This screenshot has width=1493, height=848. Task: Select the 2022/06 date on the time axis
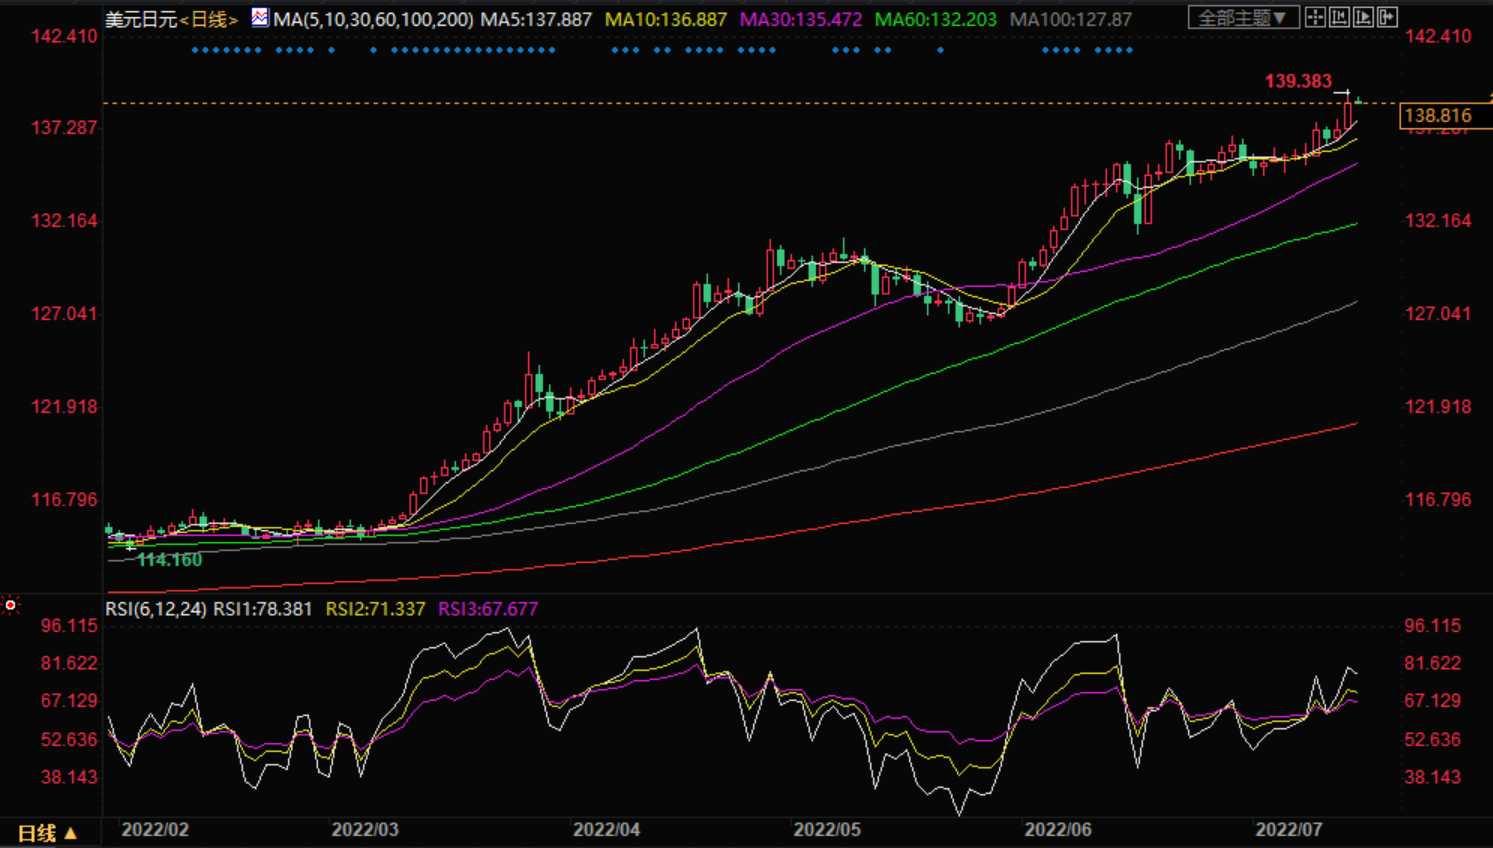click(x=1057, y=829)
